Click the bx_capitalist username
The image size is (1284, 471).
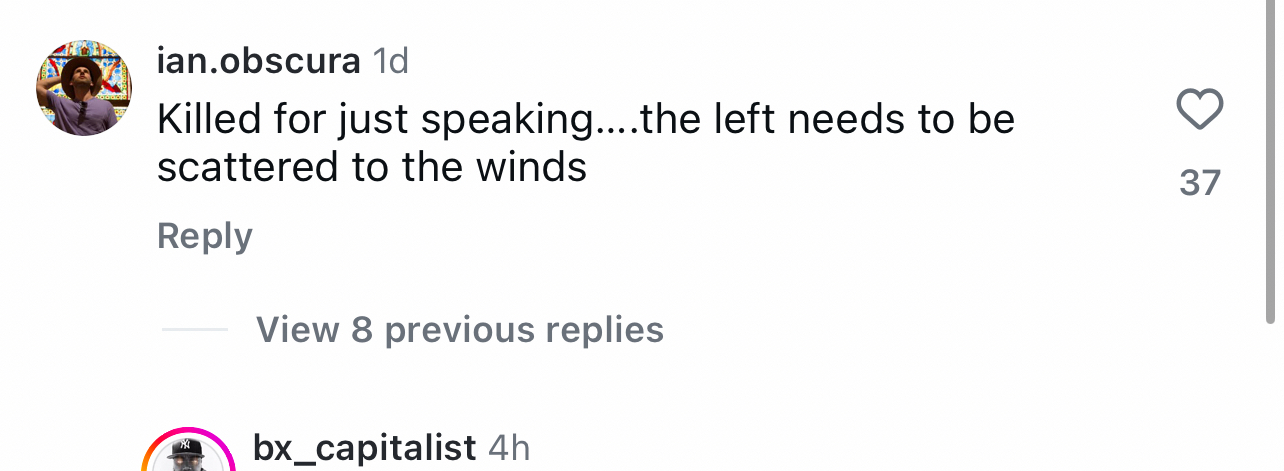364,447
